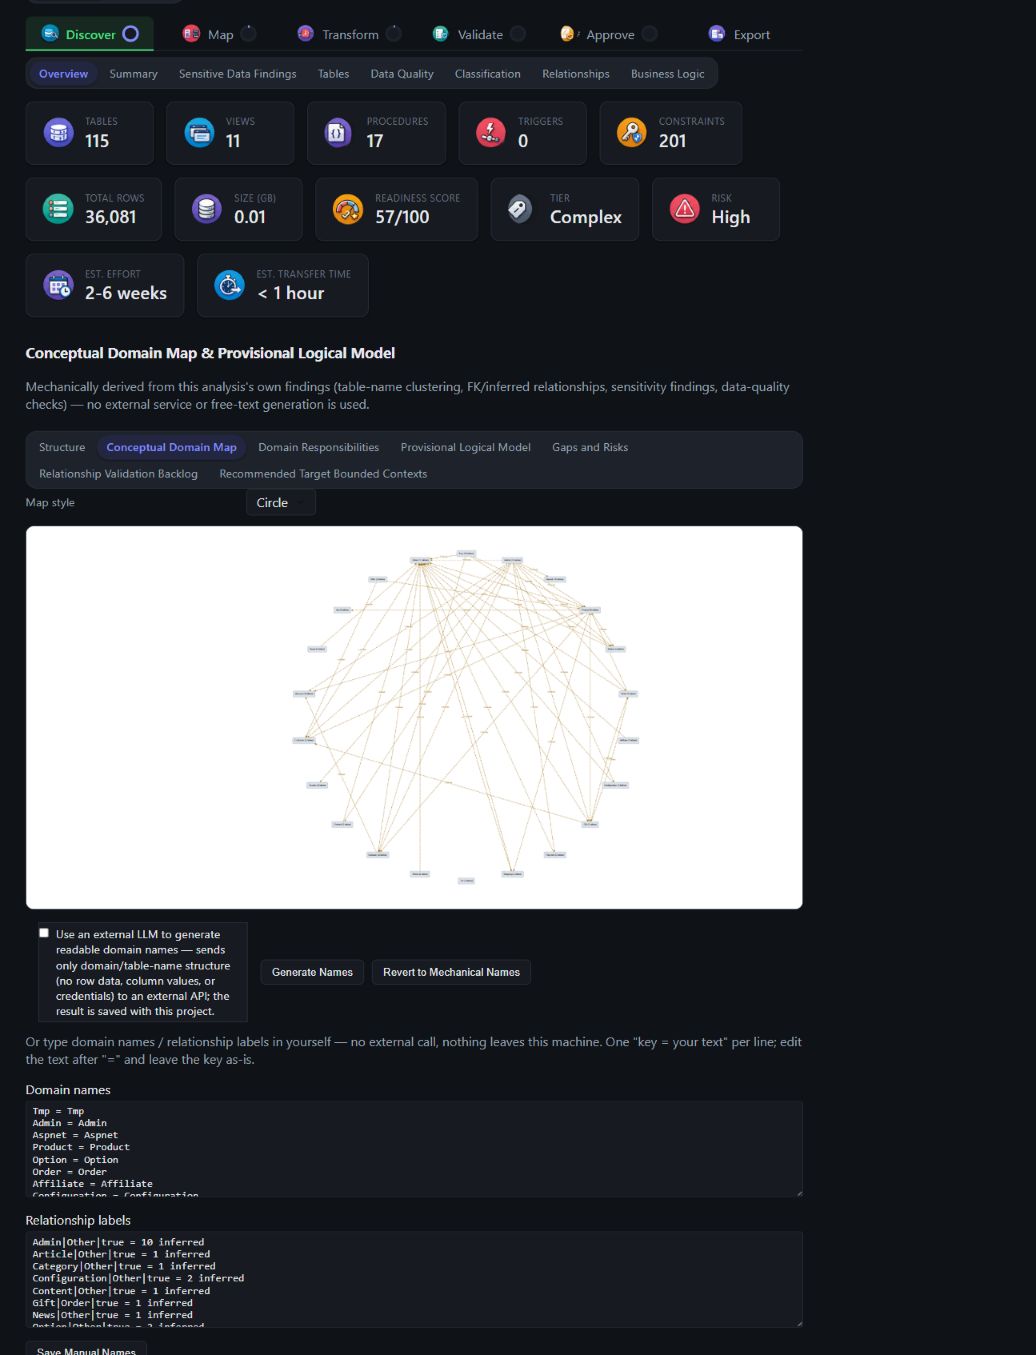
Task: Click inside the Relationship labels text area
Action: [414, 1279]
